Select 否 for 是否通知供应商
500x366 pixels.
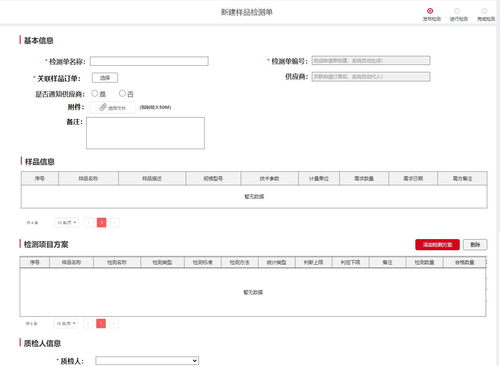click(x=122, y=94)
